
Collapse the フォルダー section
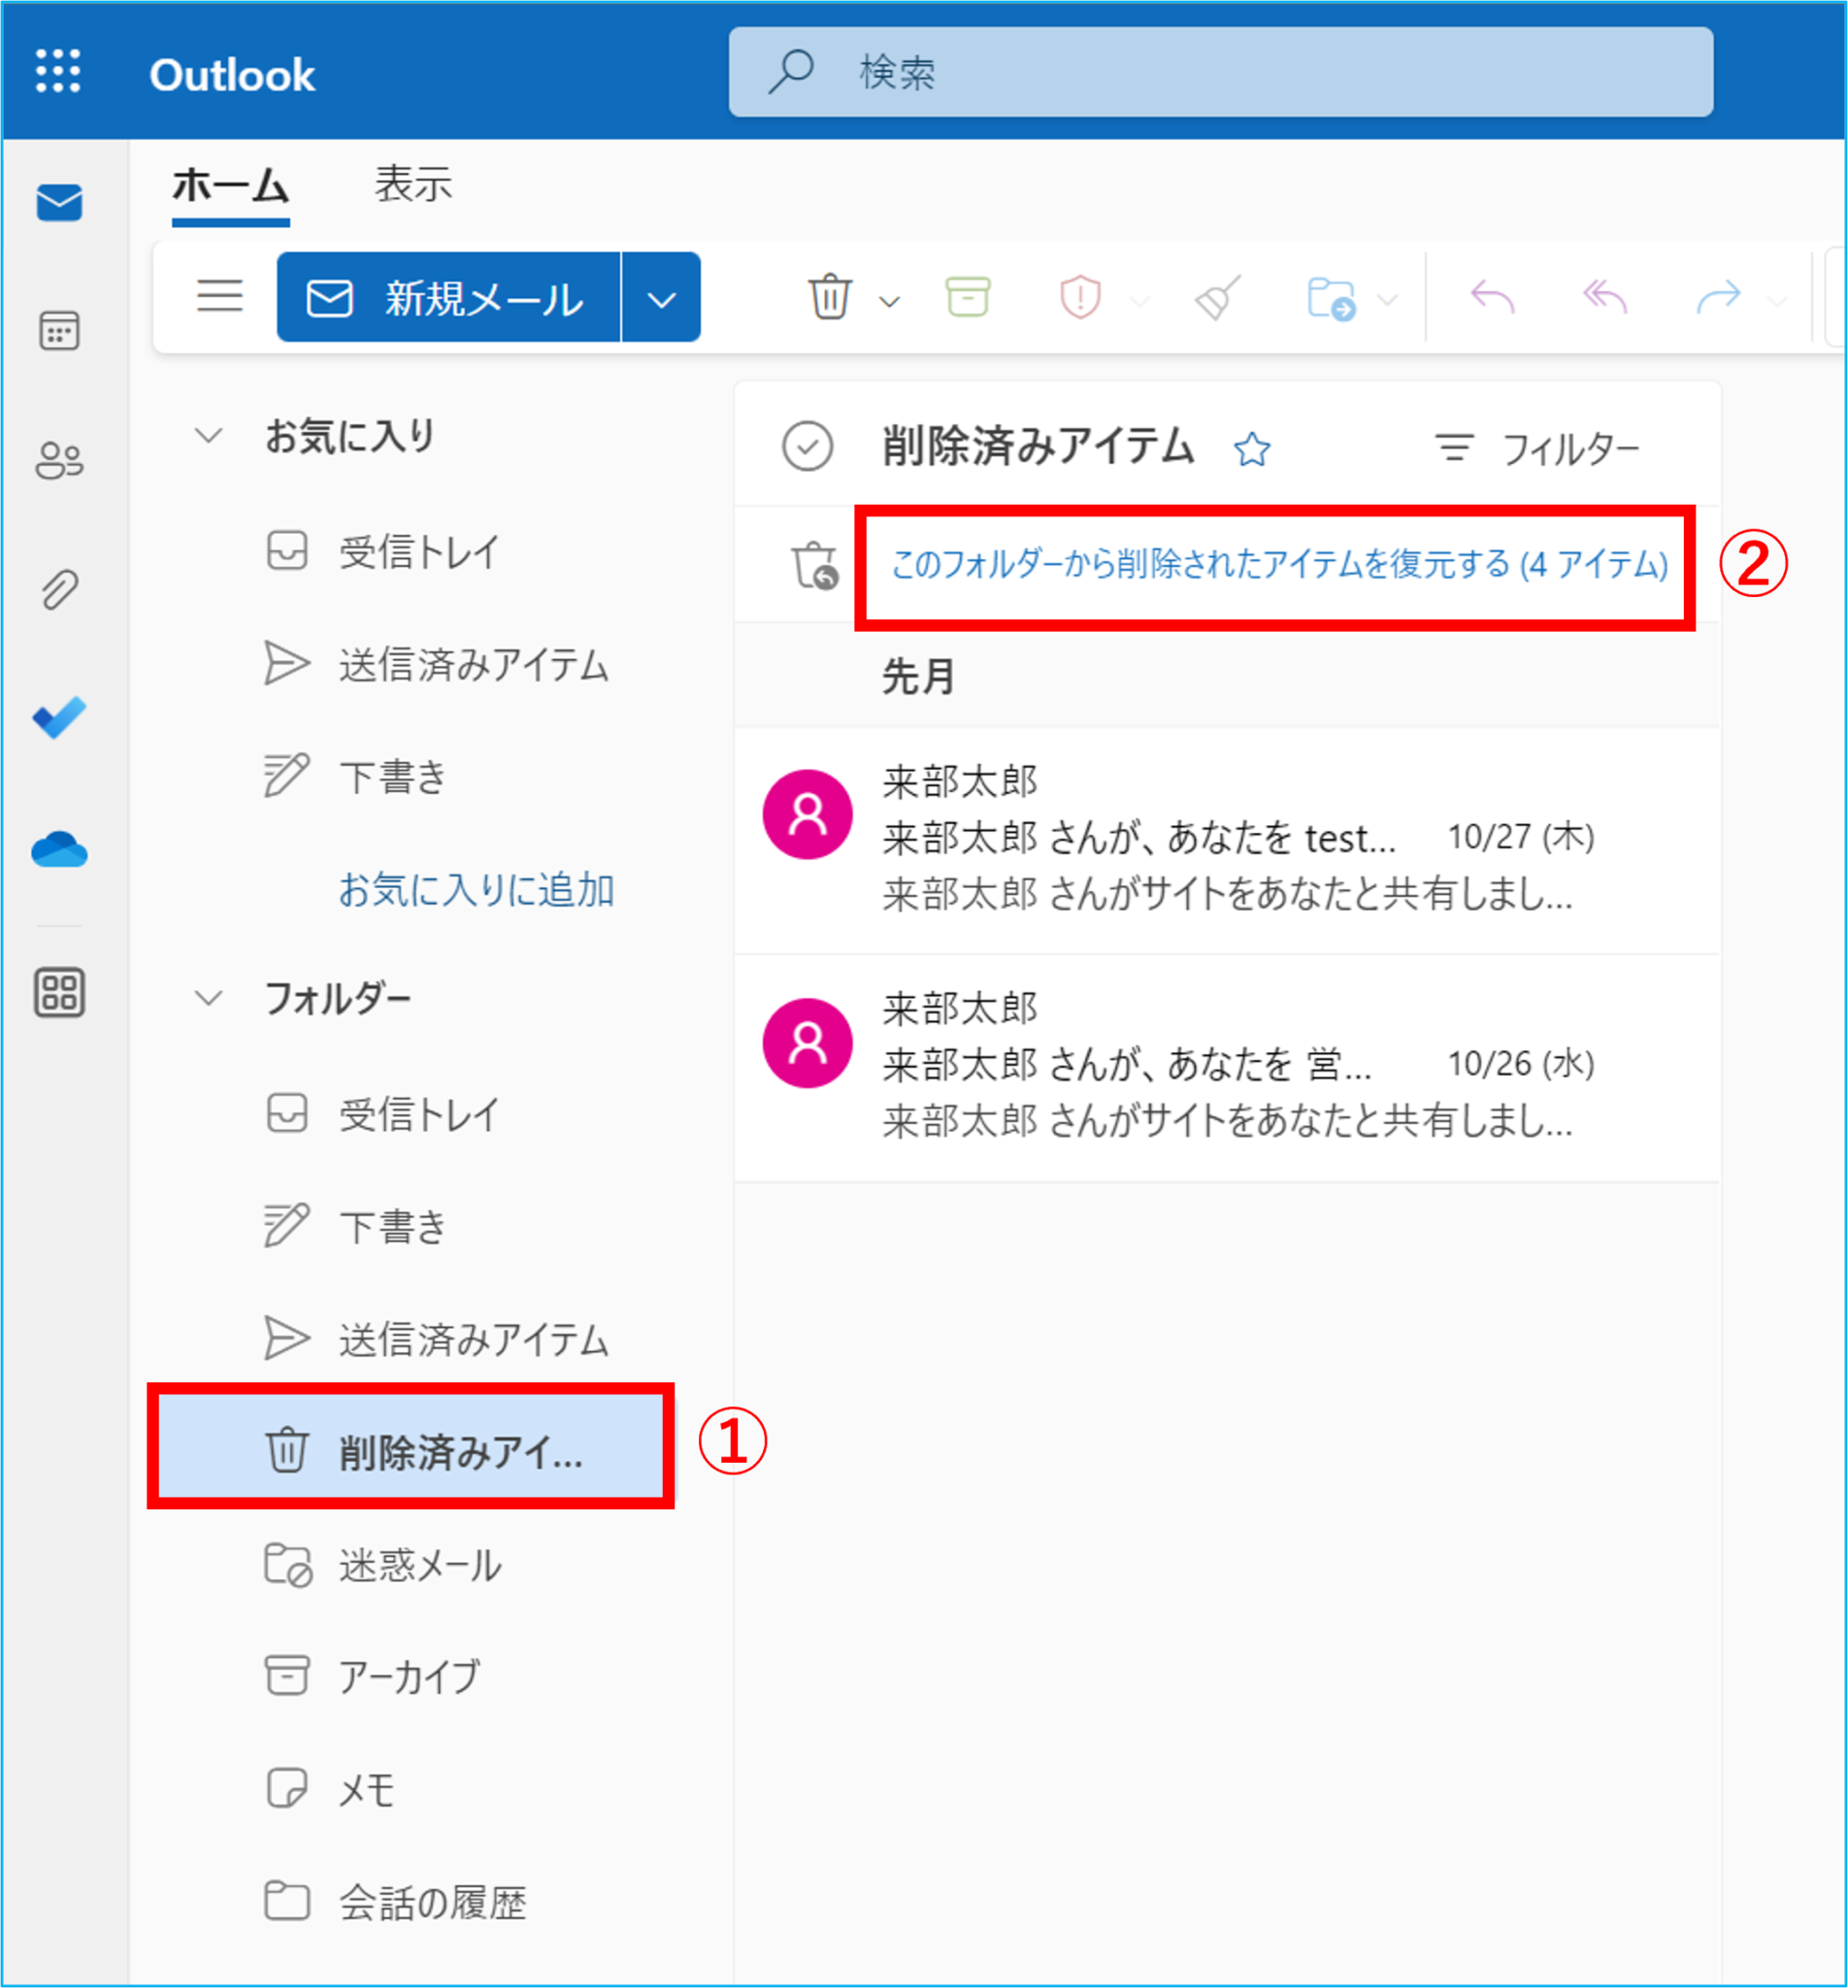coord(209,996)
